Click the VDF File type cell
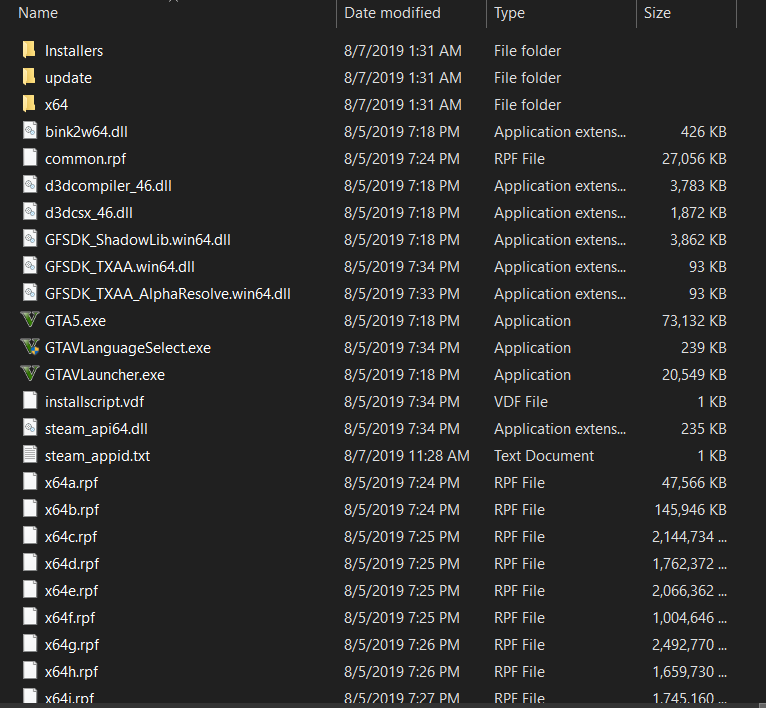This screenshot has width=766, height=708. [521, 402]
